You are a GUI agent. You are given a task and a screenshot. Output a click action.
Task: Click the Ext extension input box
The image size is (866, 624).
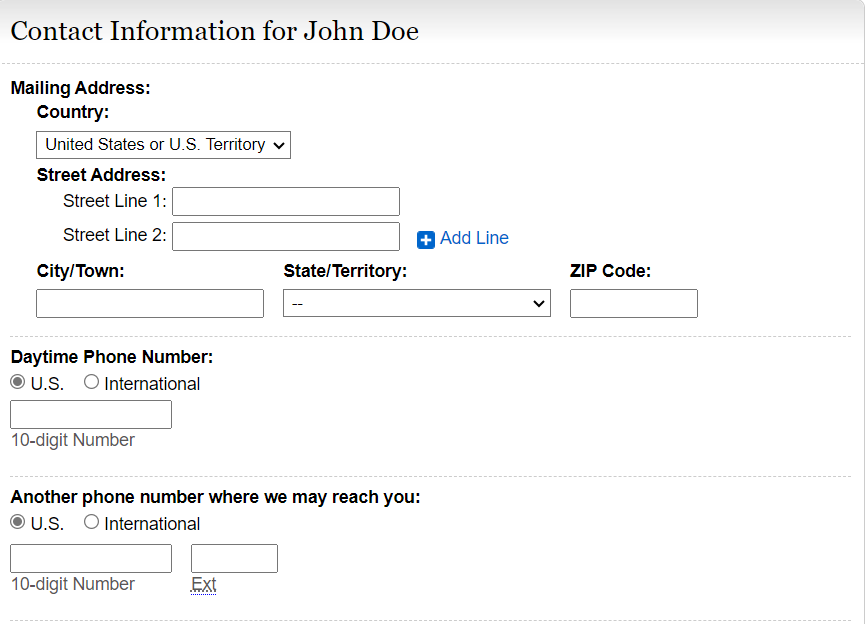(x=234, y=558)
